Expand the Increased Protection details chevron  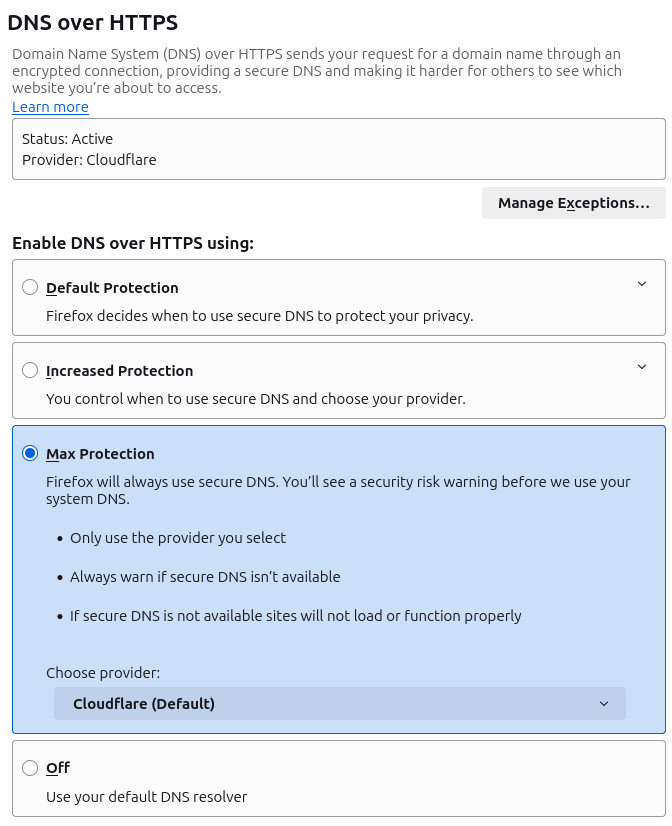pos(642,367)
